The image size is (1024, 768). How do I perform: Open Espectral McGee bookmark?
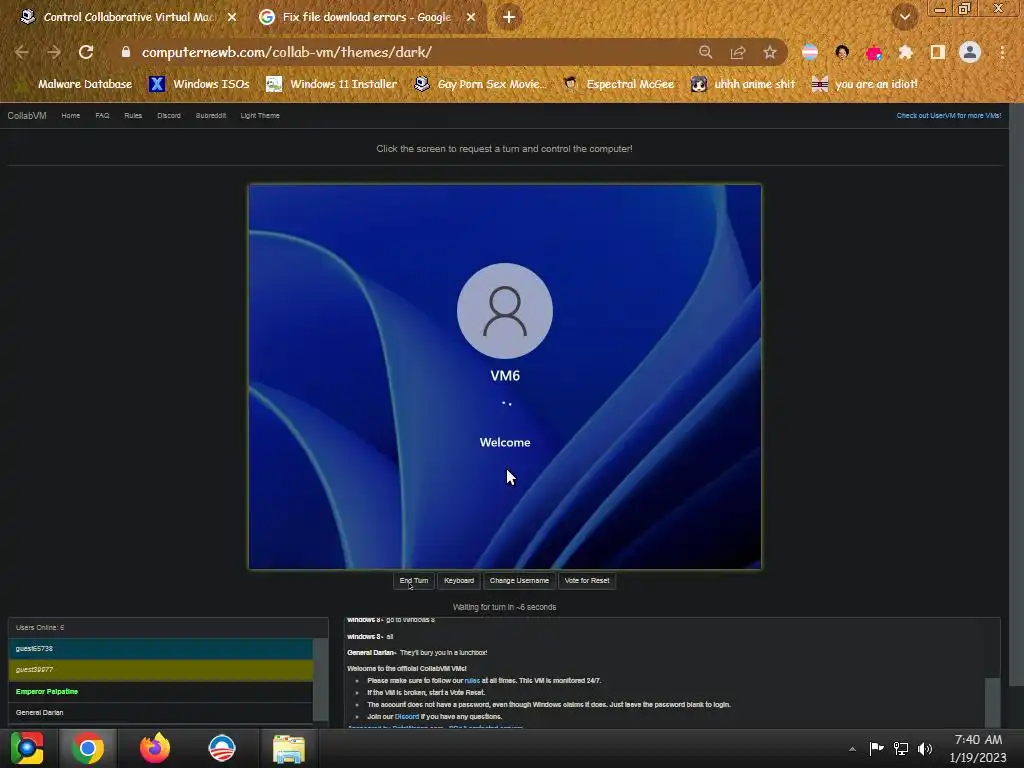(x=619, y=84)
